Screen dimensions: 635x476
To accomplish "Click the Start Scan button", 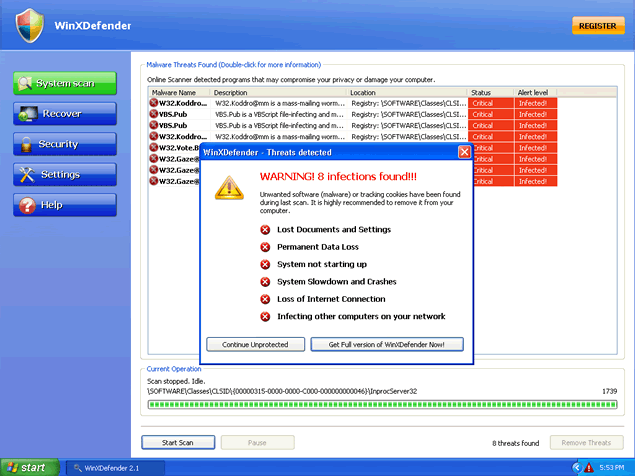I will pyautogui.click(x=178, y=442).
